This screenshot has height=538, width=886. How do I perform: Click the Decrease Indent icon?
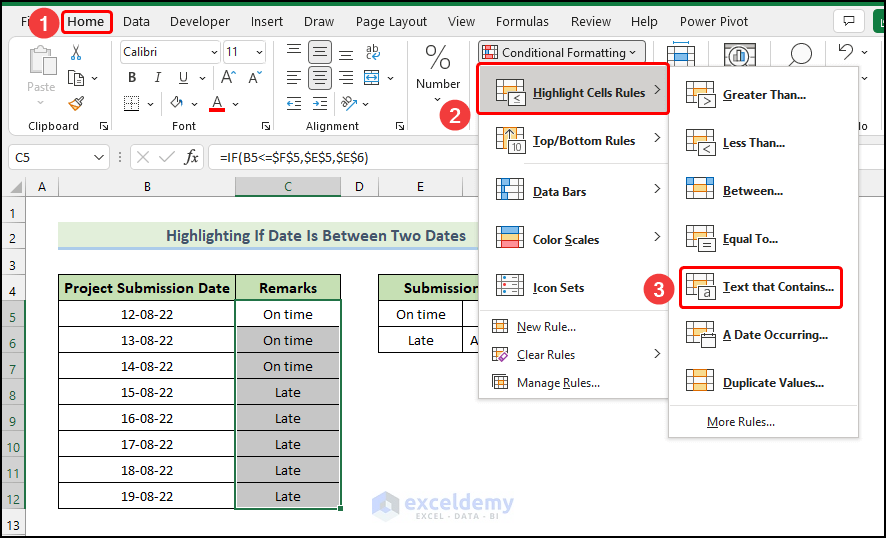[294, 103]
